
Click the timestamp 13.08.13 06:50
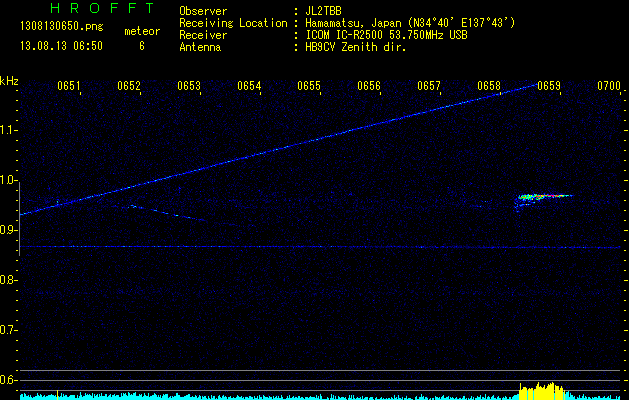60,46
